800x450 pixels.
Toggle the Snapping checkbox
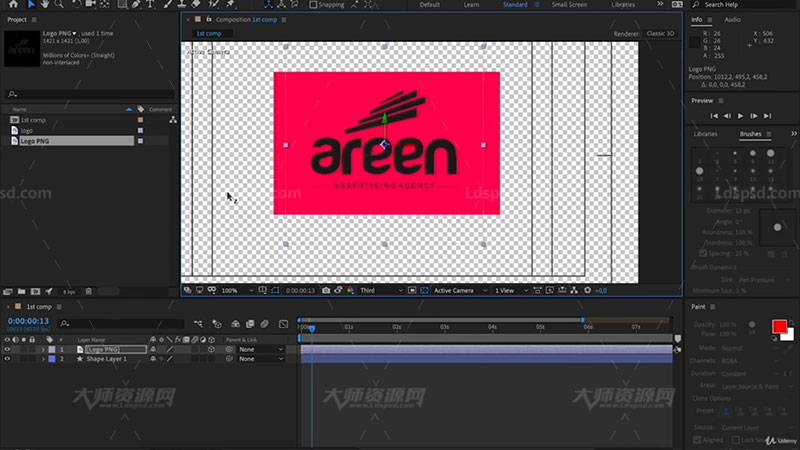tap(313, 5)
